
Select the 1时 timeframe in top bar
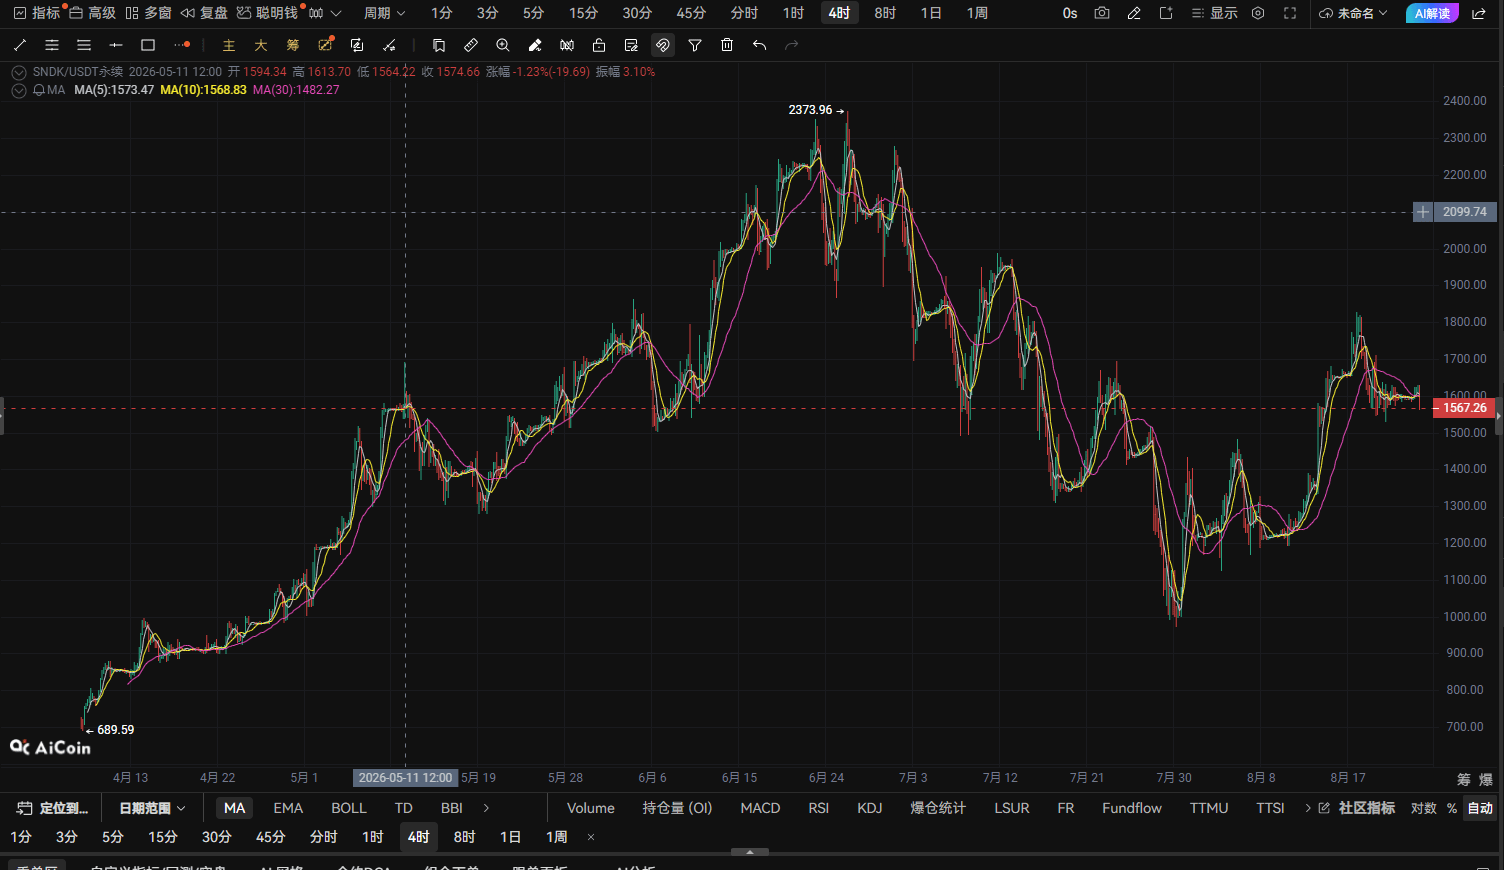pos(793,13)
